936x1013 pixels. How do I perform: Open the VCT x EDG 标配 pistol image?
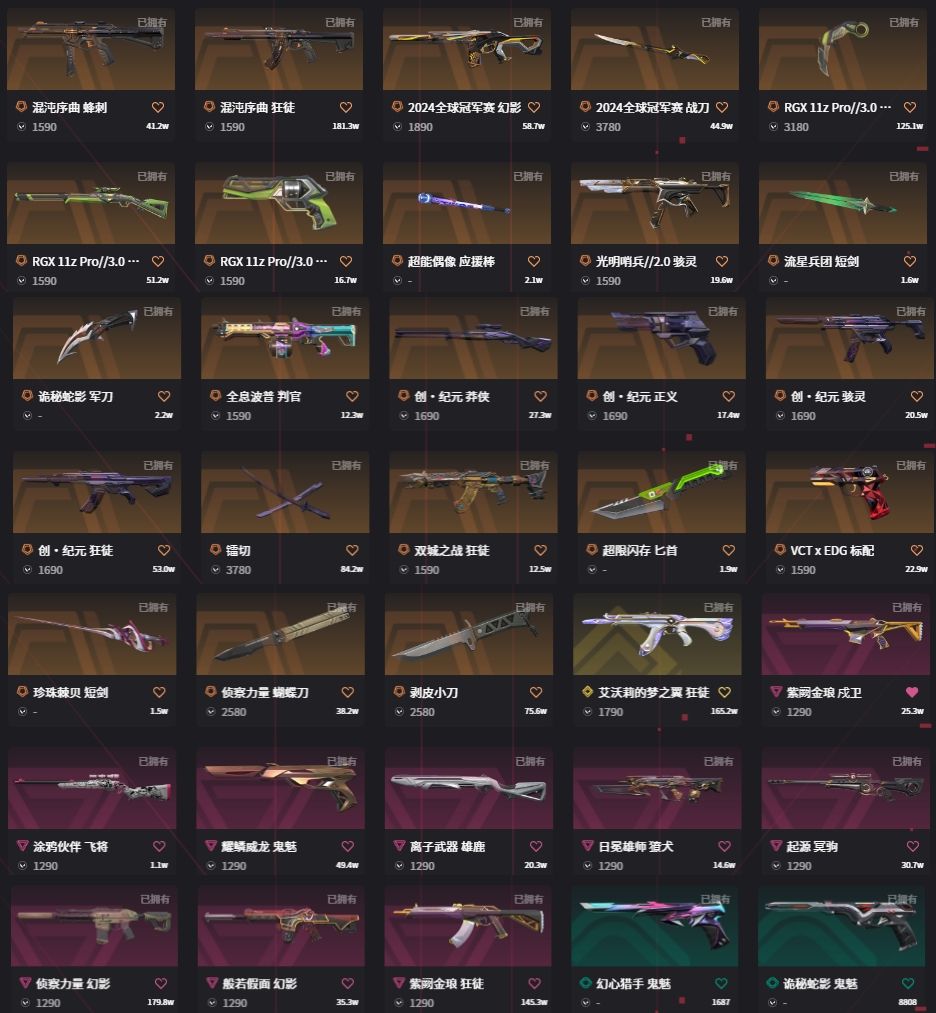[849, 492]
